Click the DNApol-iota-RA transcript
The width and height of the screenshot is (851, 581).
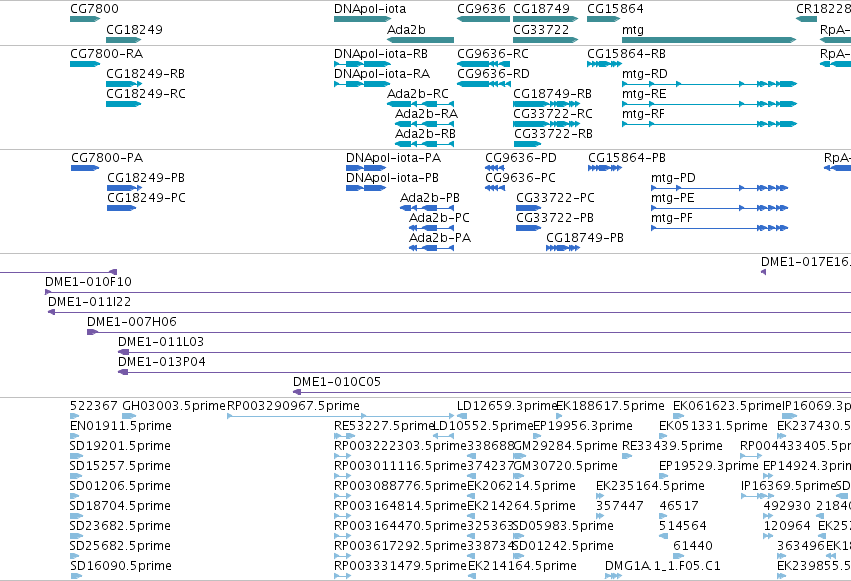pyautogui.click(x=363, y=84)
